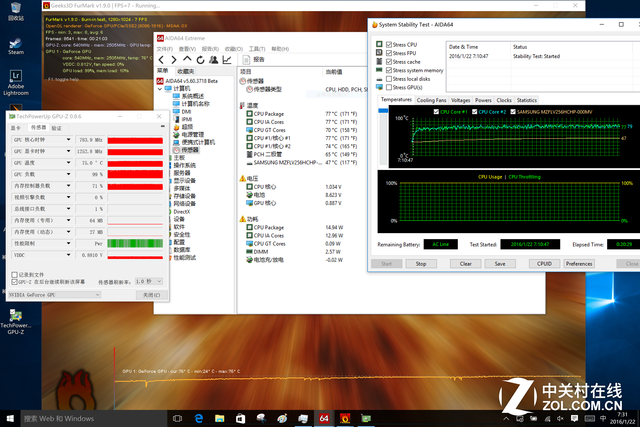Open CPUID from Stability Test

544,264
